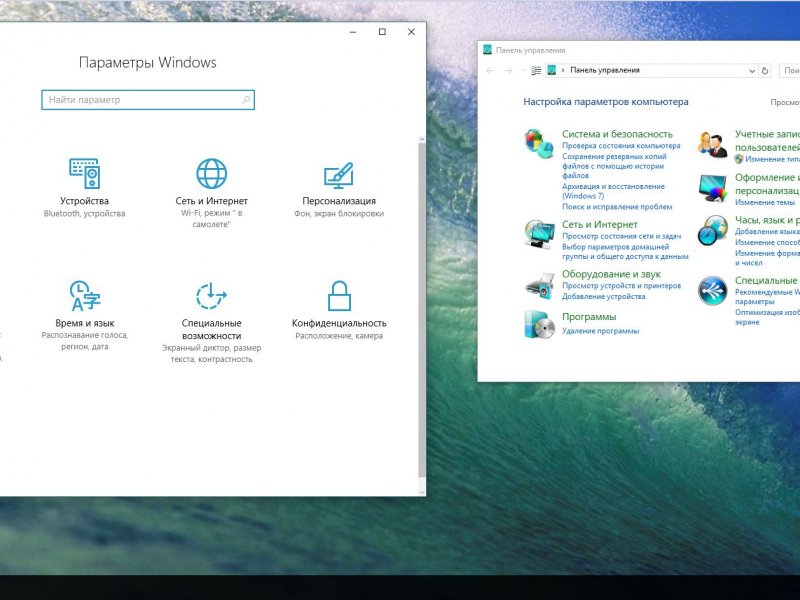Close the Параметры Windows window
The width and height of the screenshot is (800, 600).
coord(411,32)
